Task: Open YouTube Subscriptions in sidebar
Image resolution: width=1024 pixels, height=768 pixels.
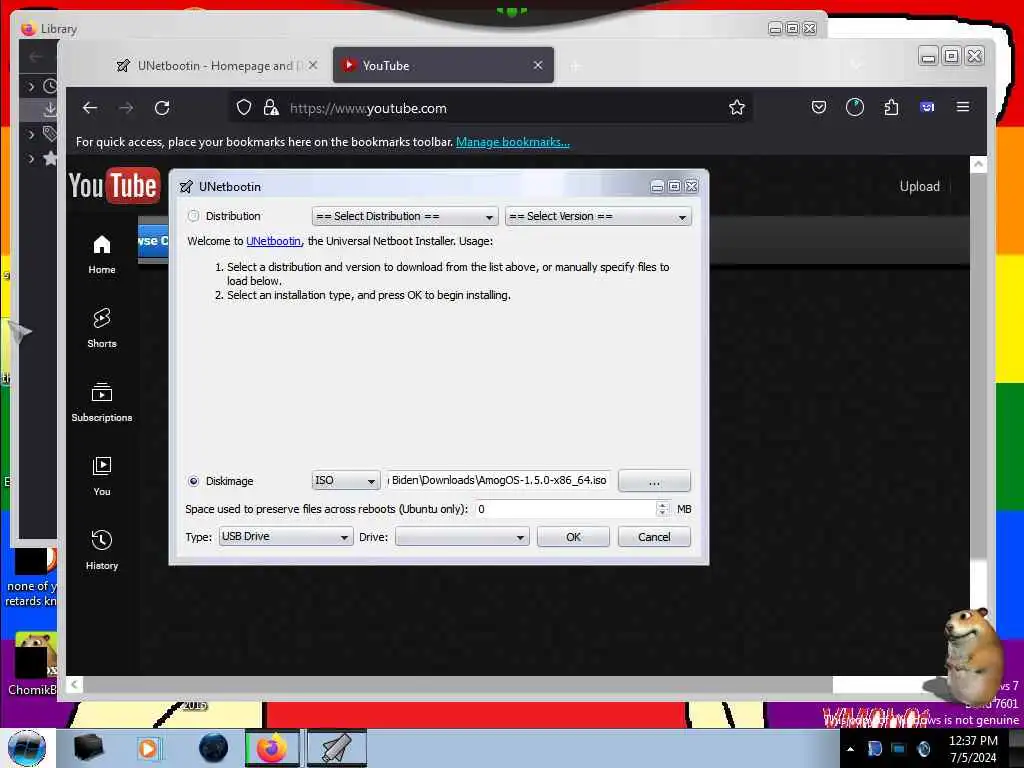Action: pyautogui.click(x=102, y=402)
